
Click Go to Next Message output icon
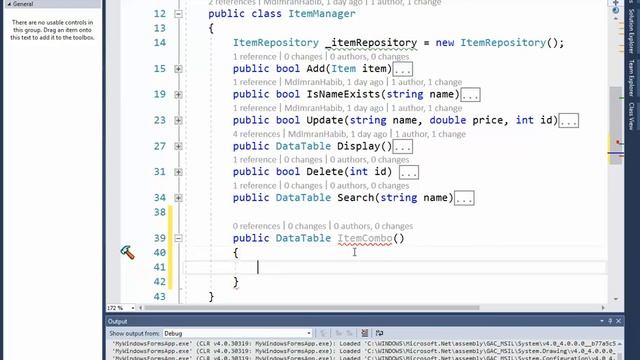point(349,333)
